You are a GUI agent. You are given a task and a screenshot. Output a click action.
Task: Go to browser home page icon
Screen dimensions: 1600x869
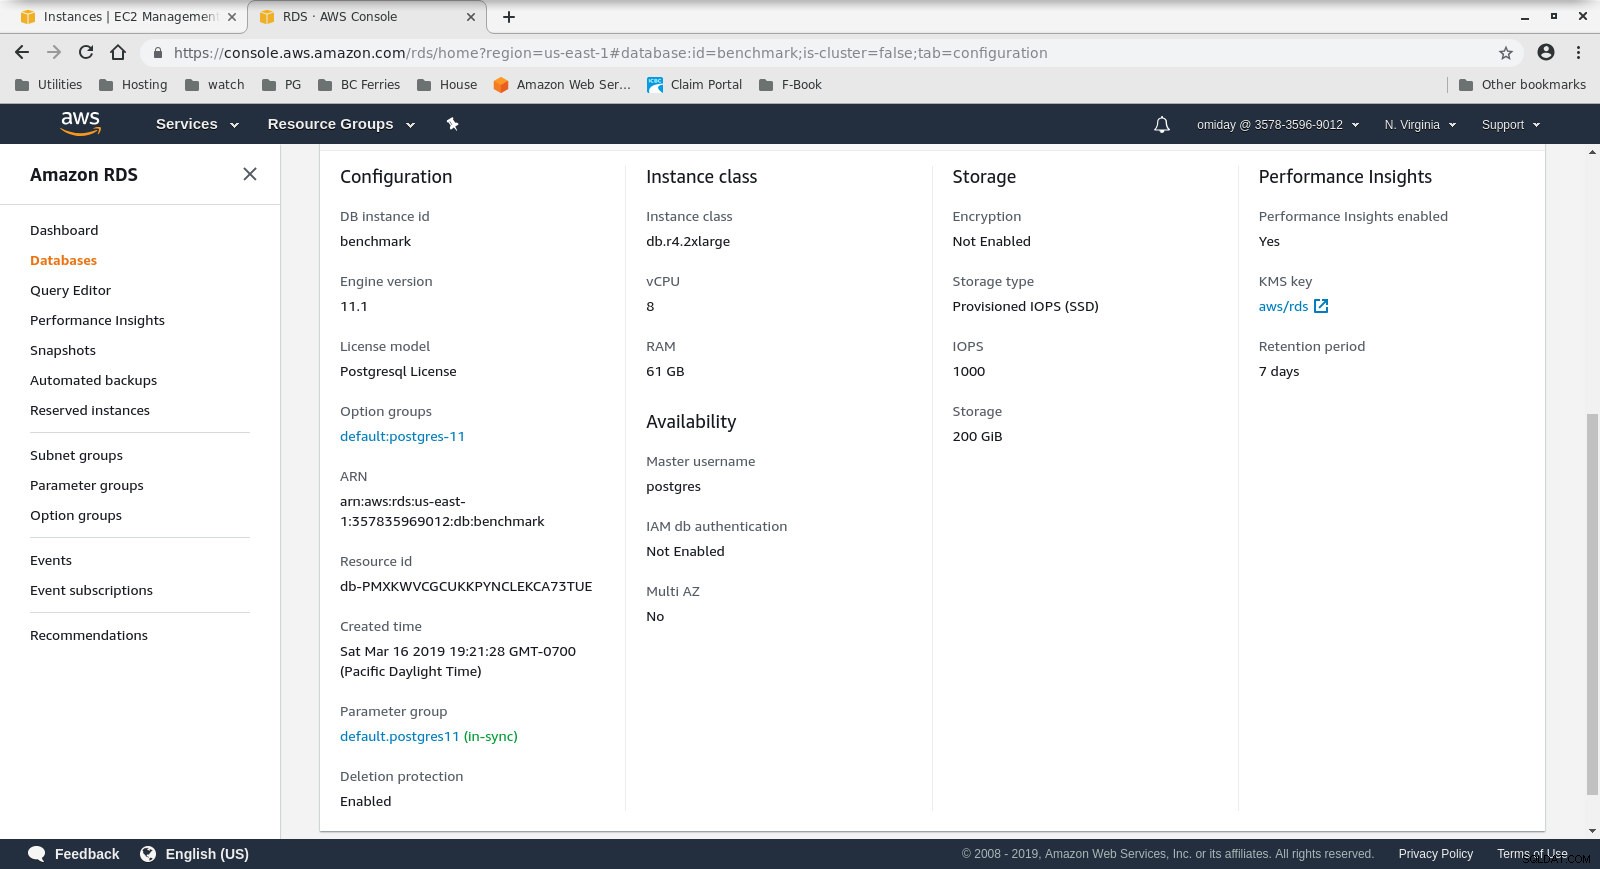(x=118, y=52)
